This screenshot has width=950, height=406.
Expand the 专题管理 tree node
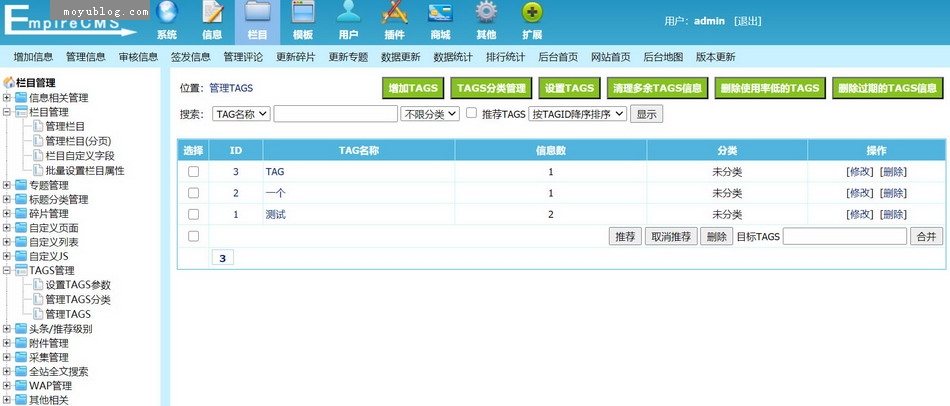pyautogui.click(x=7, y=185)
